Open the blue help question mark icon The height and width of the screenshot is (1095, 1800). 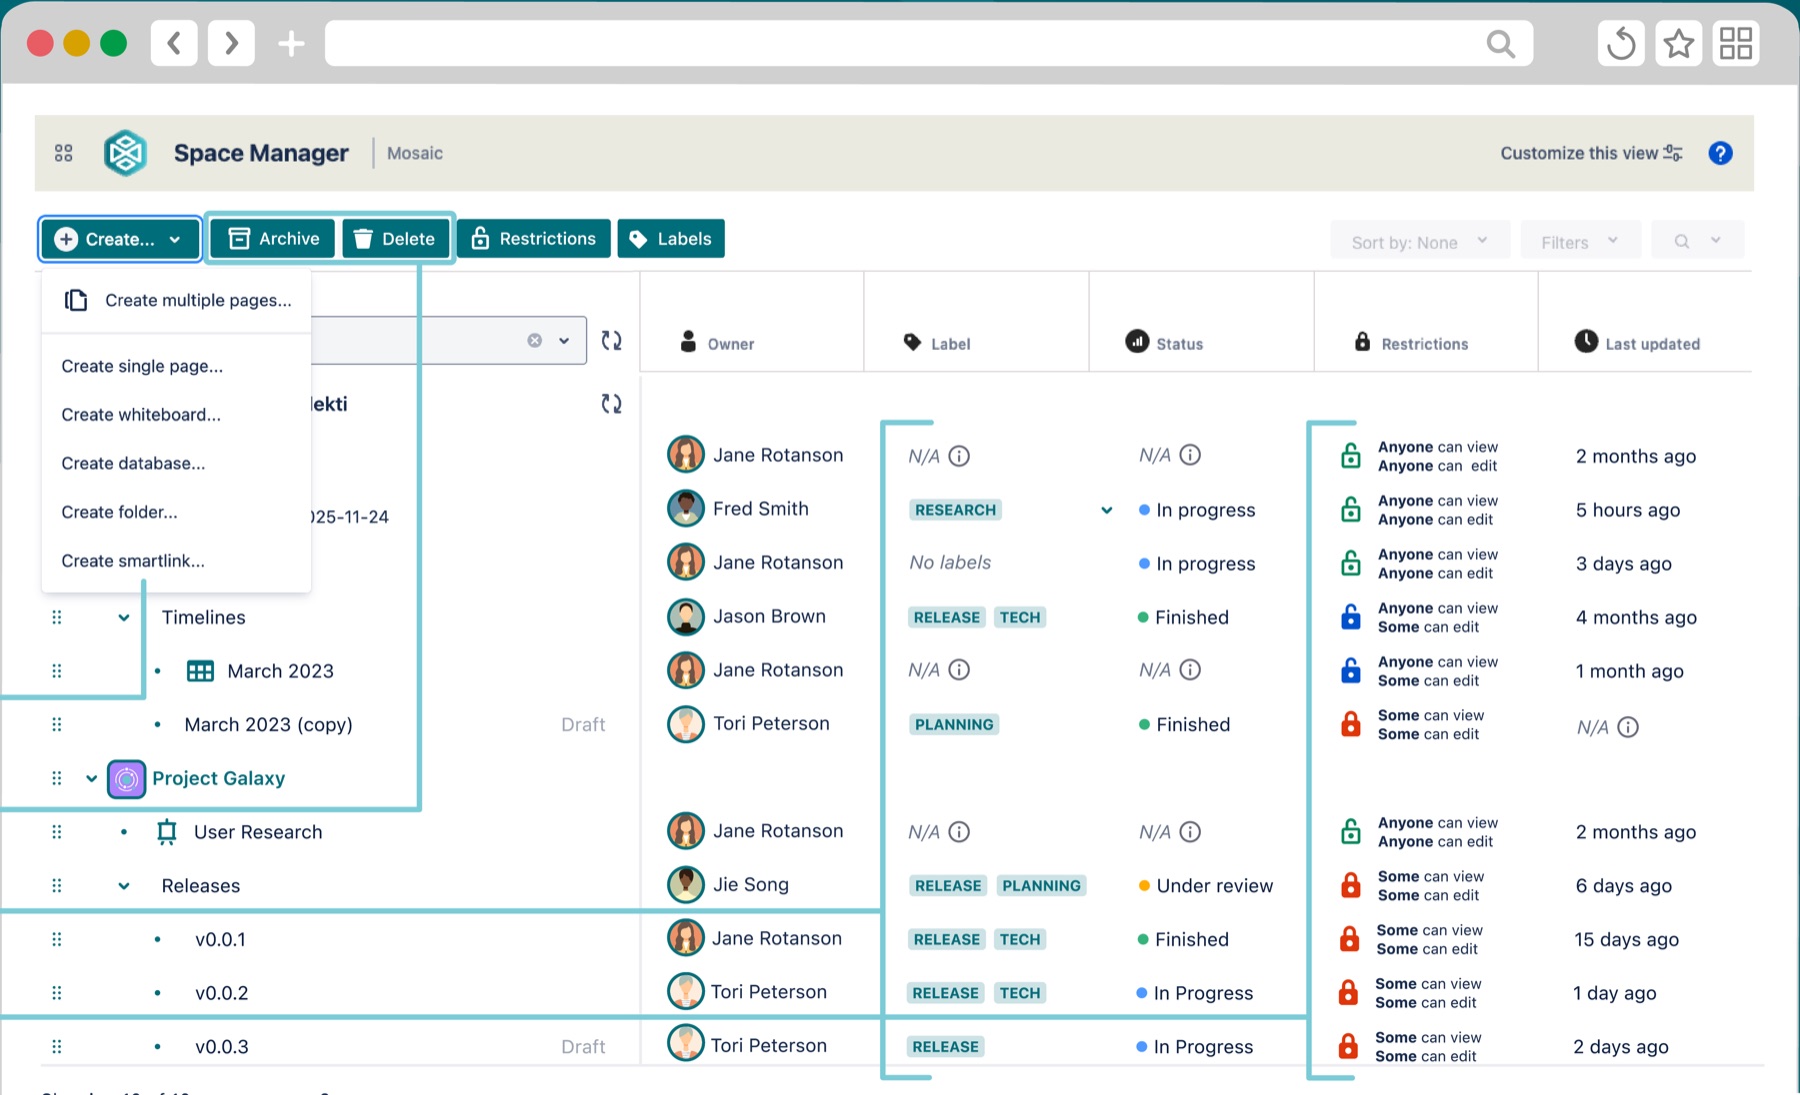pyautogui.click(x=1720, y=153)
